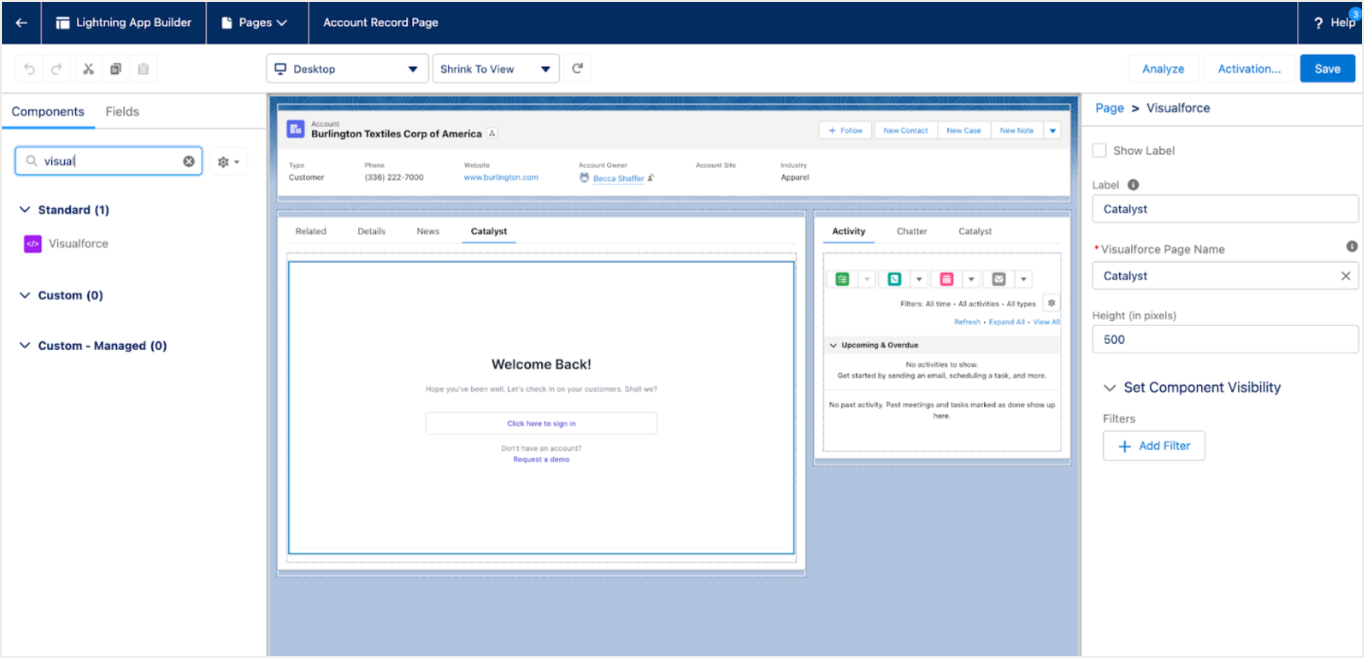
Task: Collapse the Set Component Visibility section
Action: tap(1109, 388)
